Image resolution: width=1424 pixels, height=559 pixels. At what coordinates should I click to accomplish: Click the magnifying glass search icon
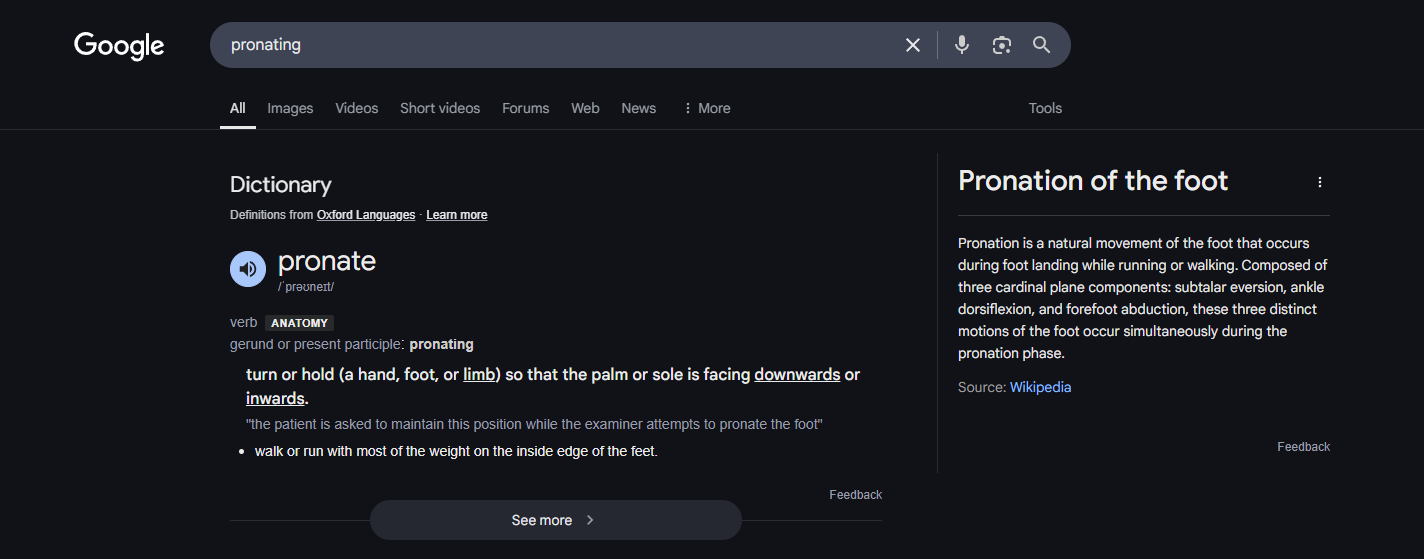pos(1041,45)
